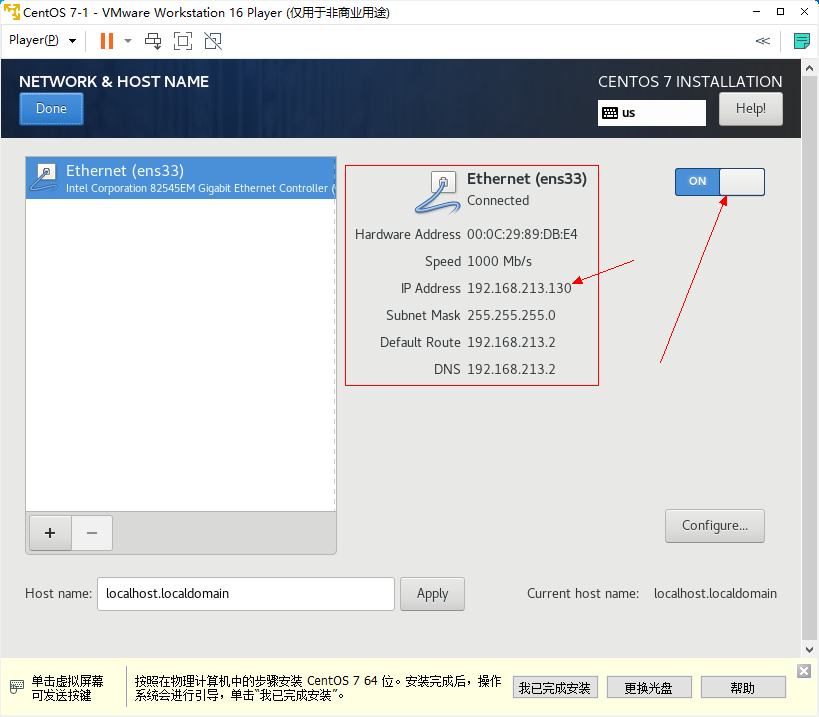819x717 pixels.
Task: Open the Configure... network settings
Action: tap(714, 526)
